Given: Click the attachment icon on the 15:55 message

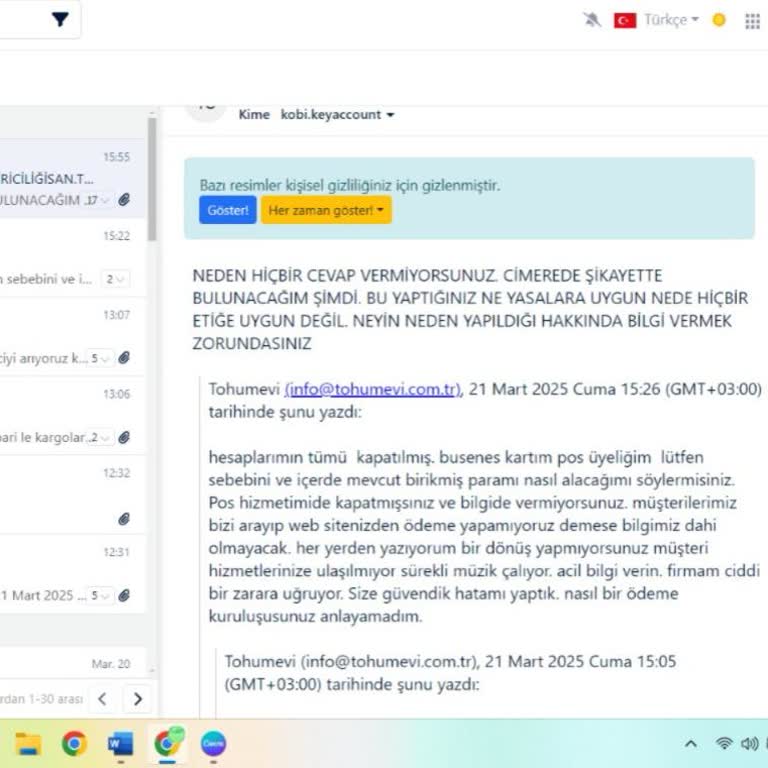Looking at the screenshot, I should point(124,200).
